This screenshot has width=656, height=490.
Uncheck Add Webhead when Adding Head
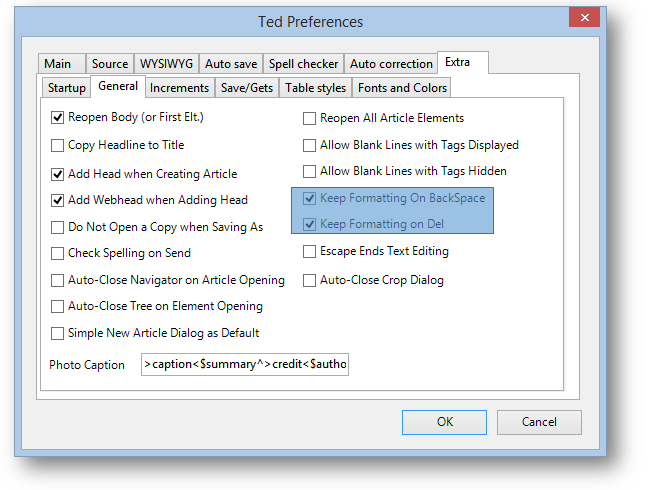(57, 200)
